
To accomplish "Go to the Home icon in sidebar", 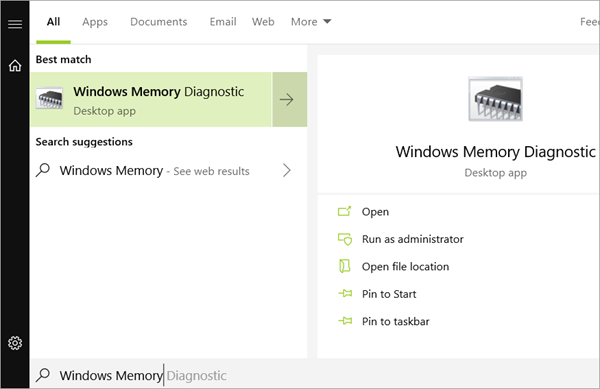I will (x=15, y=65).
